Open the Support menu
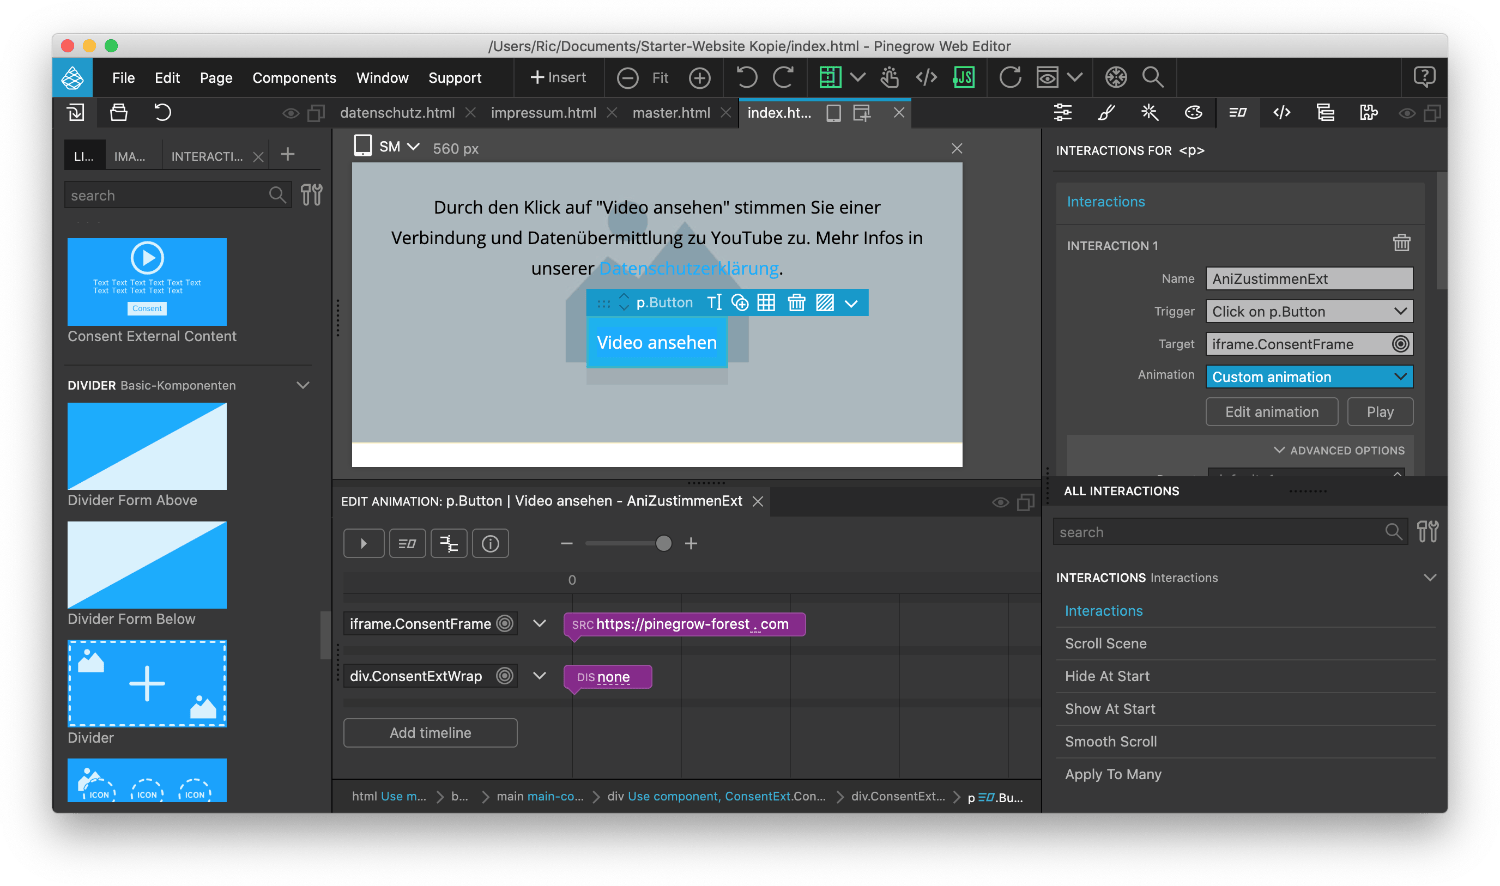1500x886 pixels. (455, 78)
